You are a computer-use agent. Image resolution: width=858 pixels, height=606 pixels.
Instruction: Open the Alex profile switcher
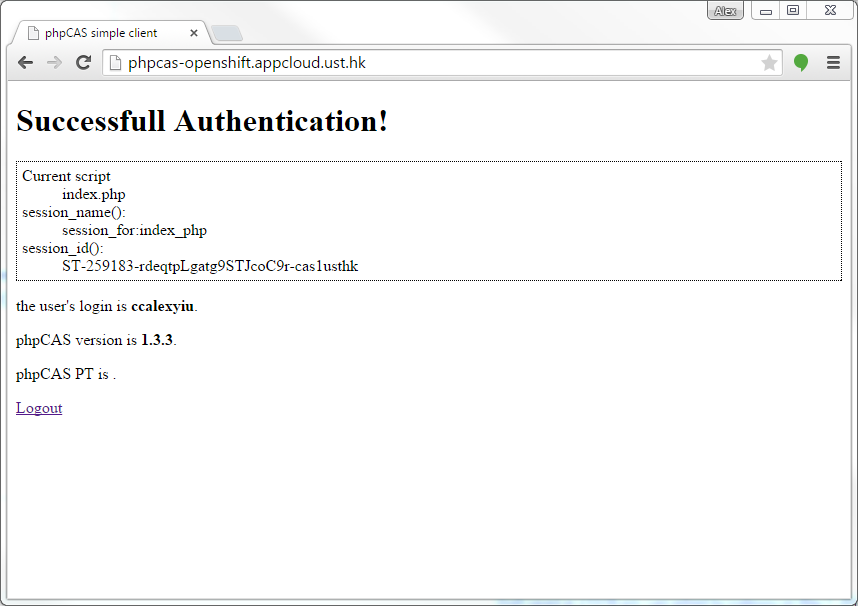tap(724, 11)
